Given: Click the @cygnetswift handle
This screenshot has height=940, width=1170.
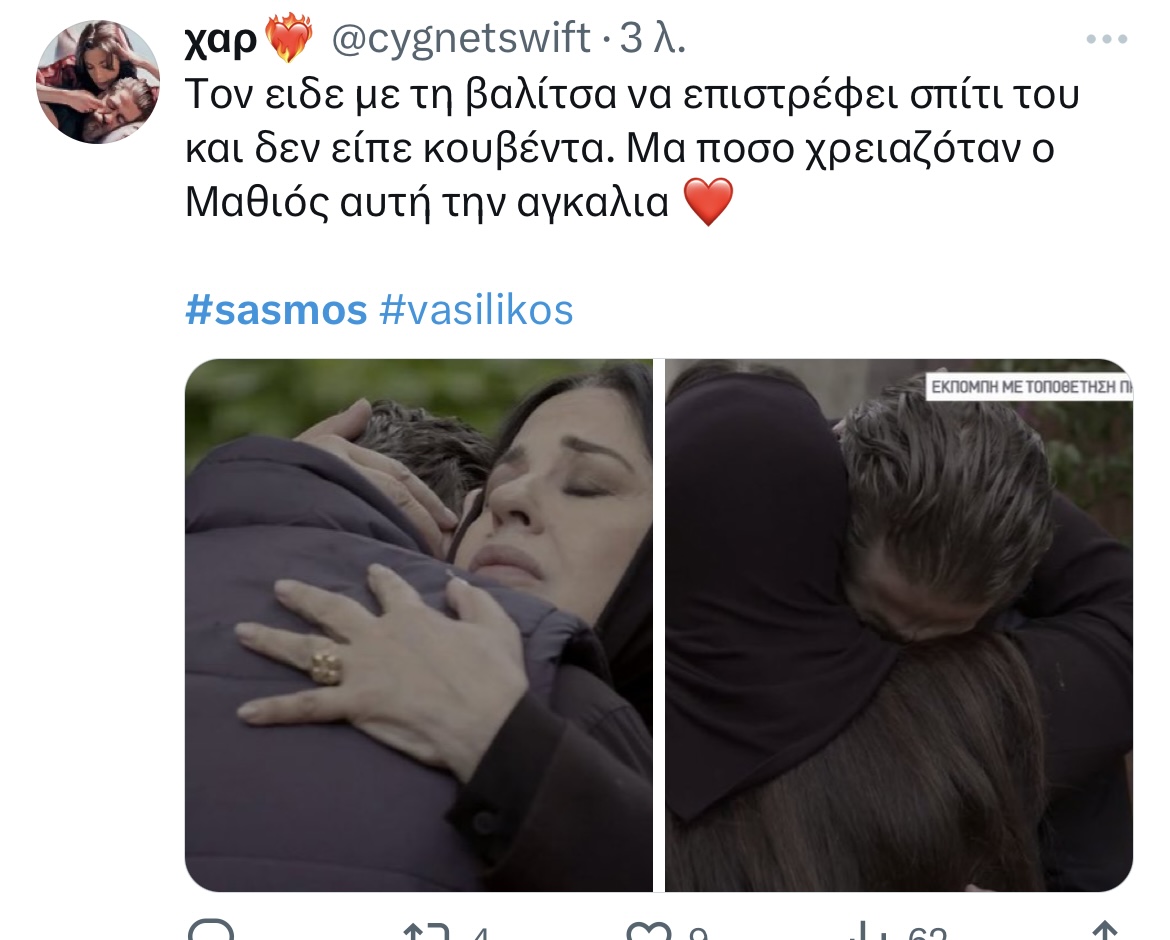Looking at the screenshot, I should click(460, 37).
